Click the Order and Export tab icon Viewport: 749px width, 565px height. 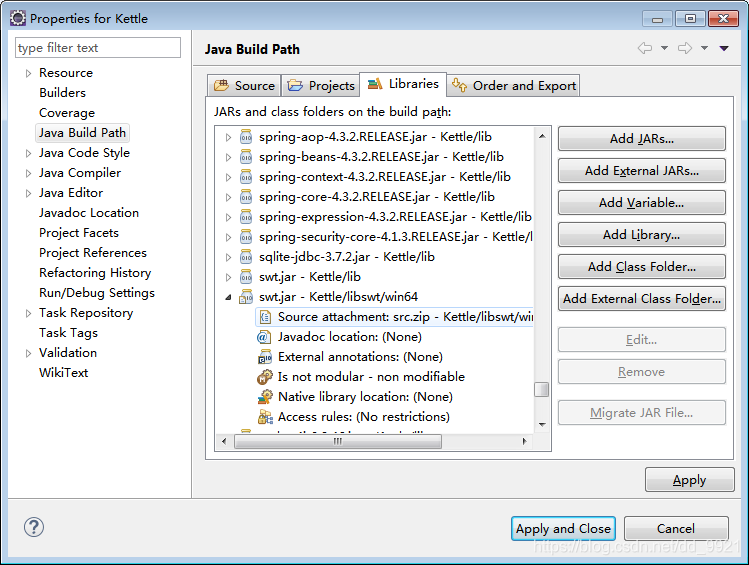point(460,85)
